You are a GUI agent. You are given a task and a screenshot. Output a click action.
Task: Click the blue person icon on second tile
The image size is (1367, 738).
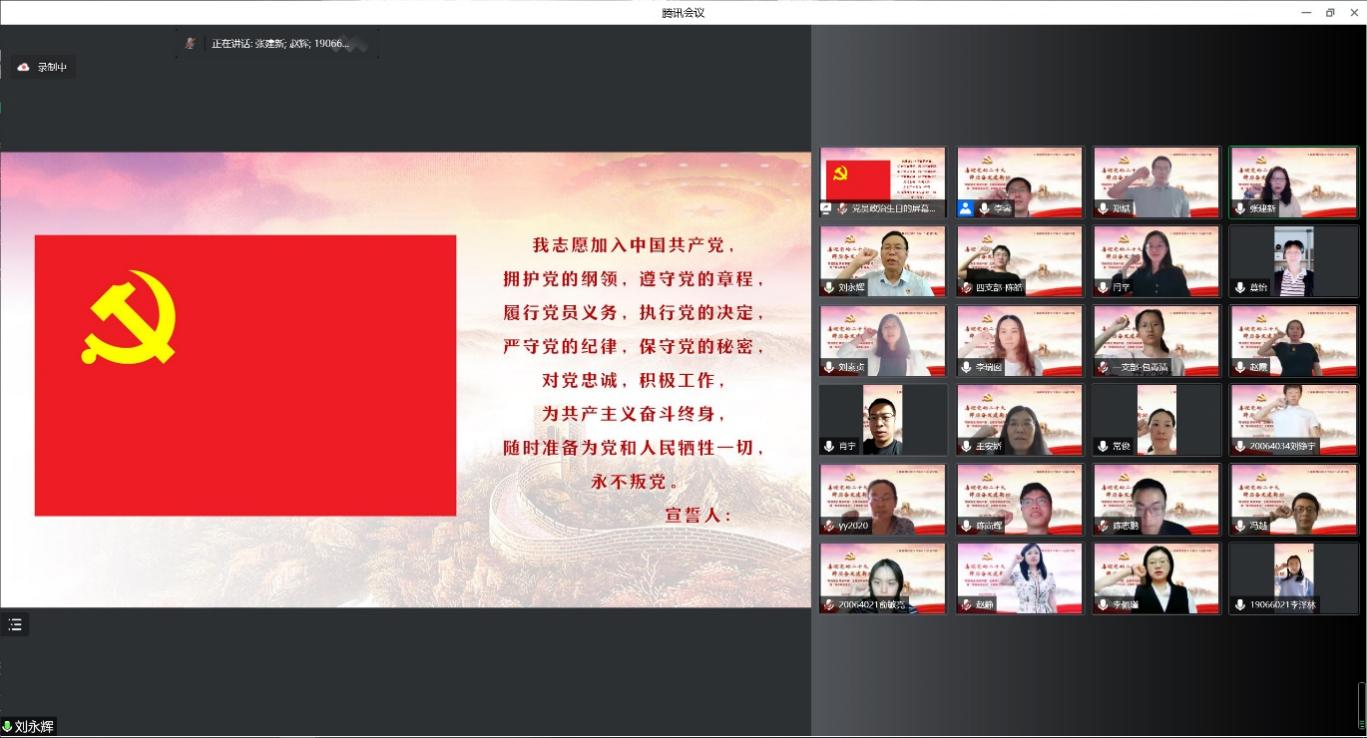(x=966, y=209)
